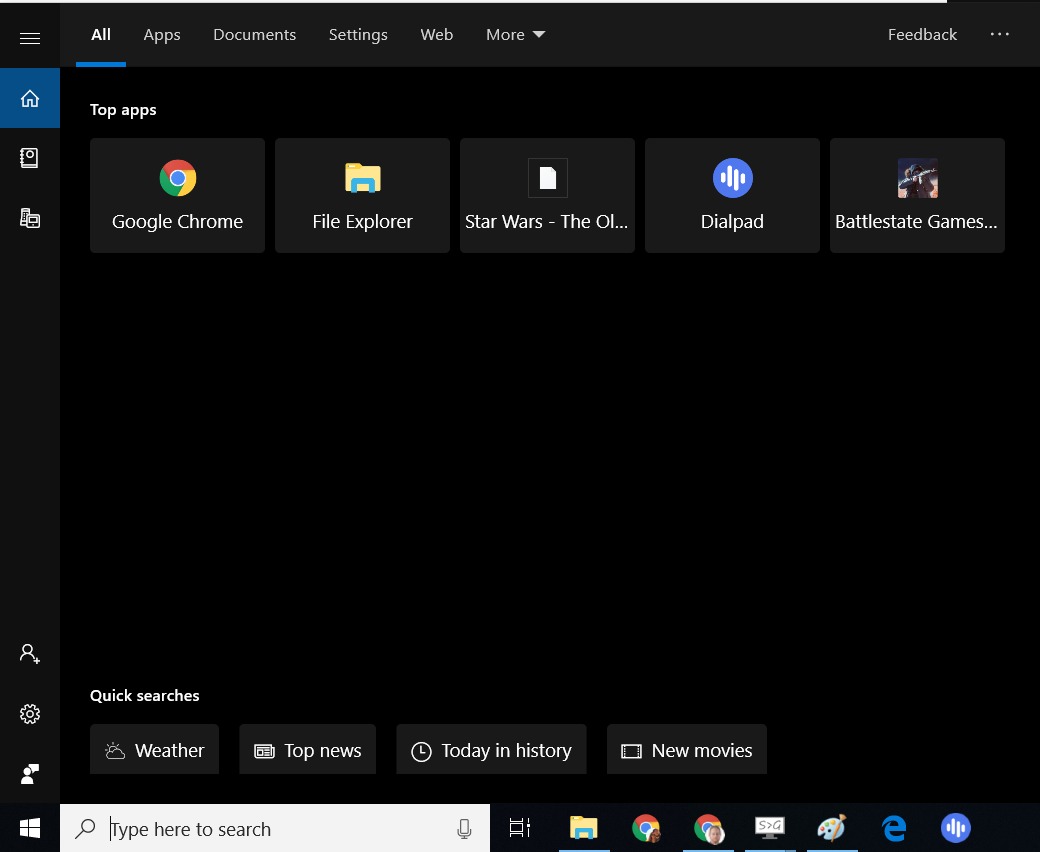Open the search settings gear icon
The height and width of the screenshot is (852, 1040).
(x=30, y=714)
